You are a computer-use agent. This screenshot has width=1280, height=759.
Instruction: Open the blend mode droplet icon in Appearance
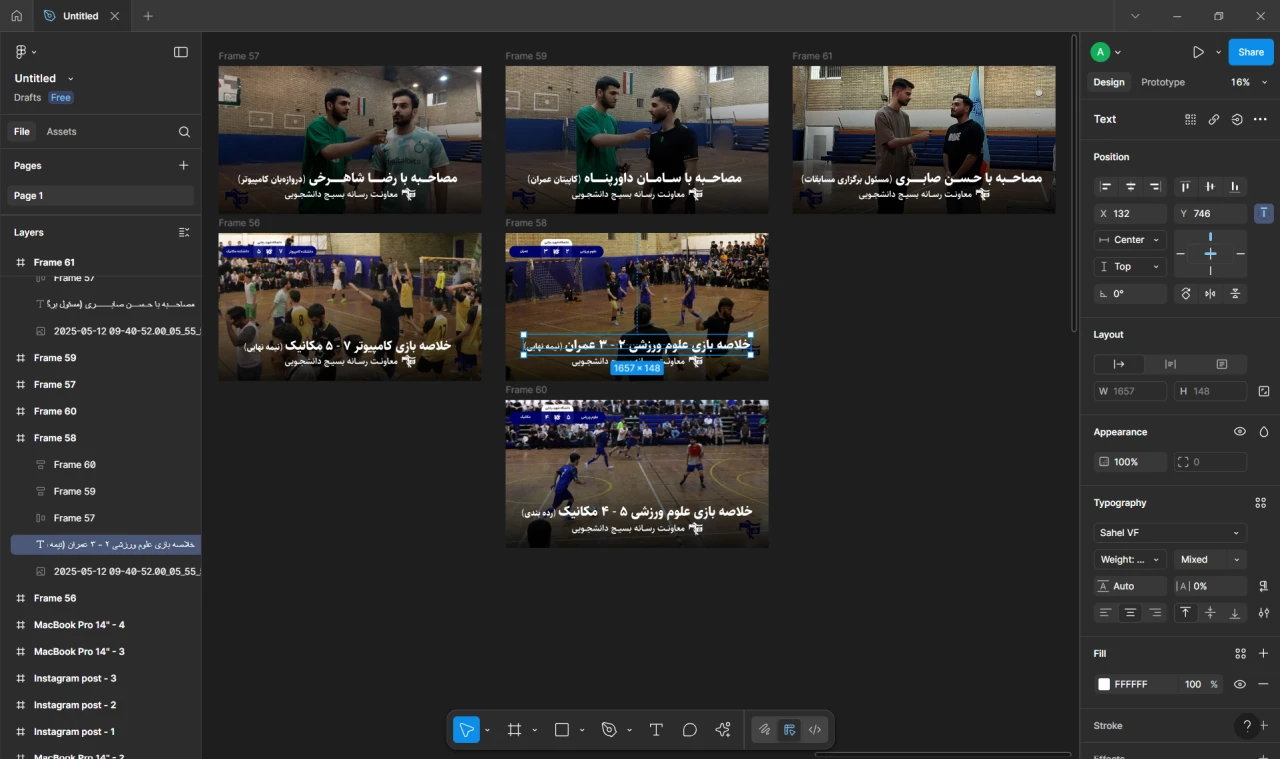[x=1264, y=432]
